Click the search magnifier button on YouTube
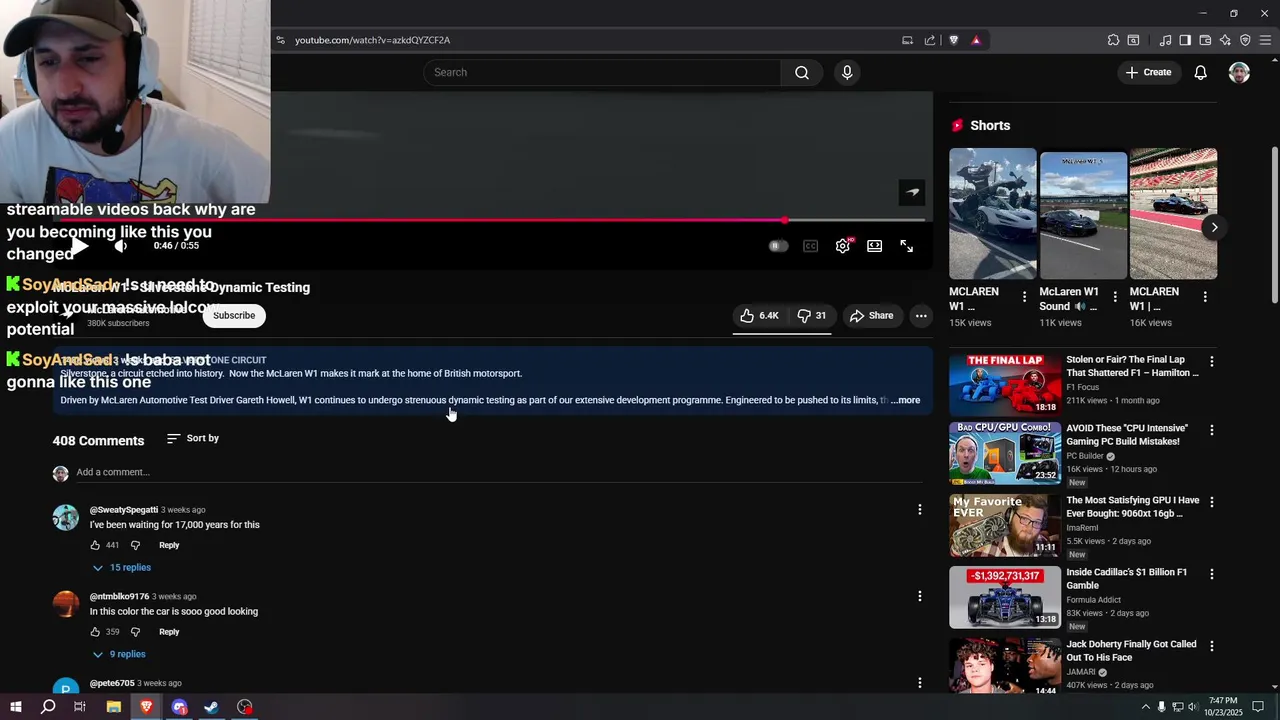Viewport: 1280px width, 720px height. tap(802, 72)
